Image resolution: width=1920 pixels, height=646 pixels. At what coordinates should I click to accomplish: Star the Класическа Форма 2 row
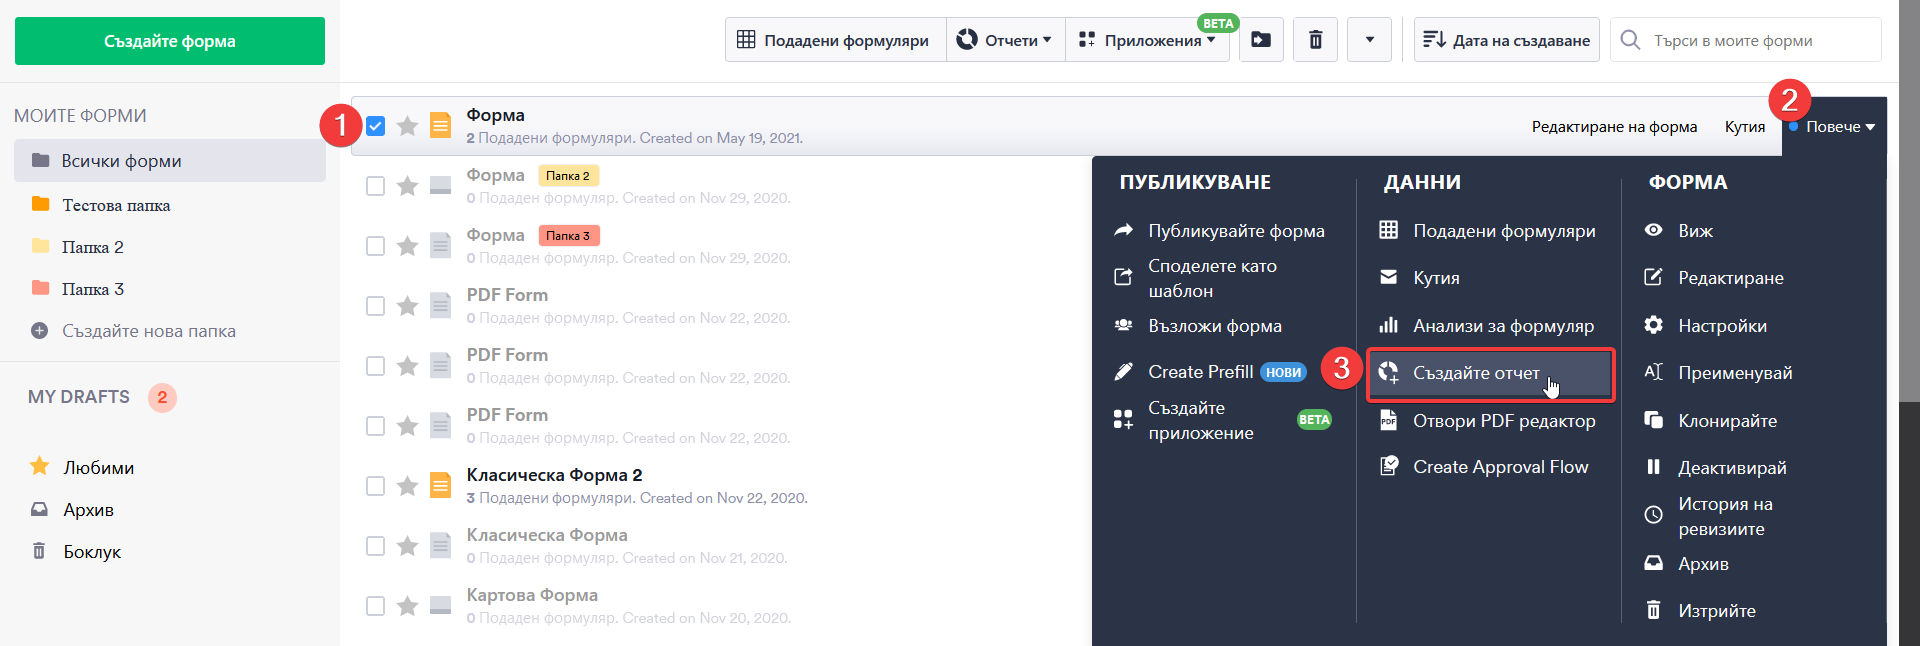(407, 486)
